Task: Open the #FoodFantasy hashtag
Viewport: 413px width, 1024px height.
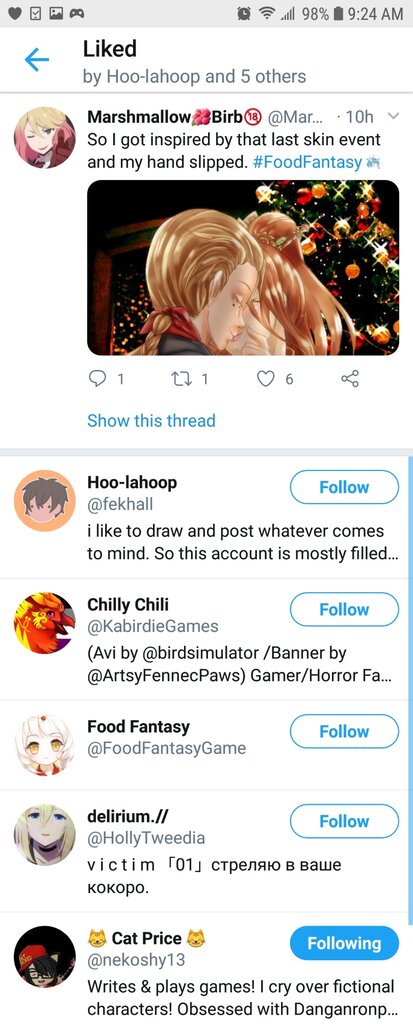Action: 307,162
